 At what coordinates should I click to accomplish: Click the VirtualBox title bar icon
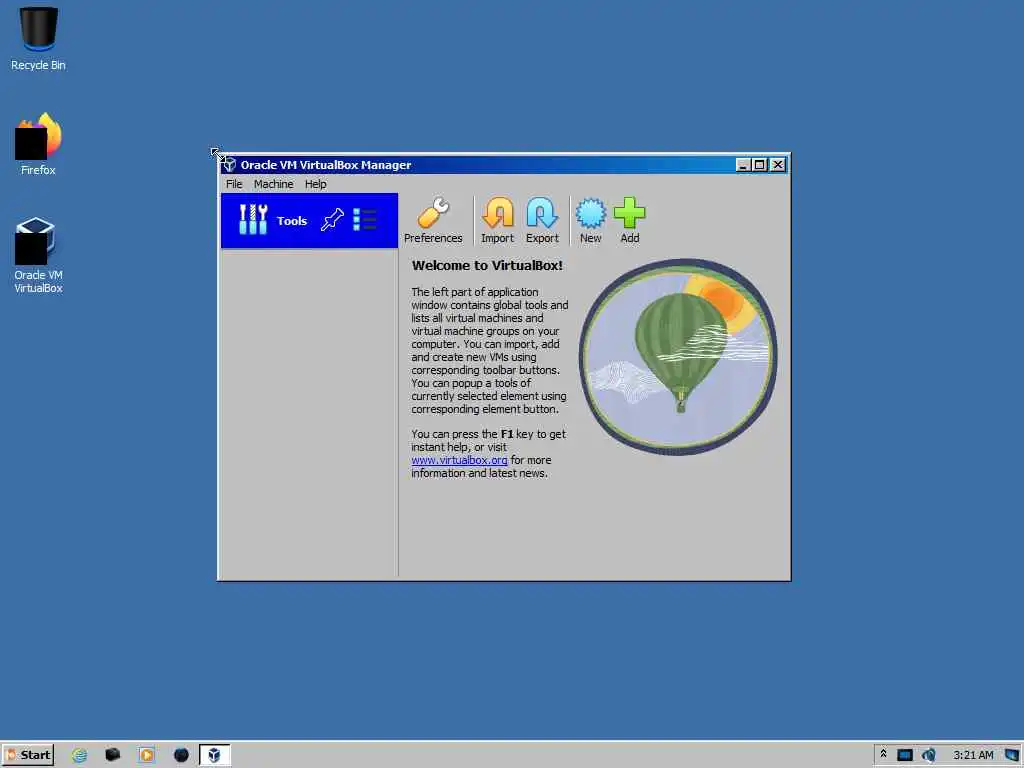(229, 165)
